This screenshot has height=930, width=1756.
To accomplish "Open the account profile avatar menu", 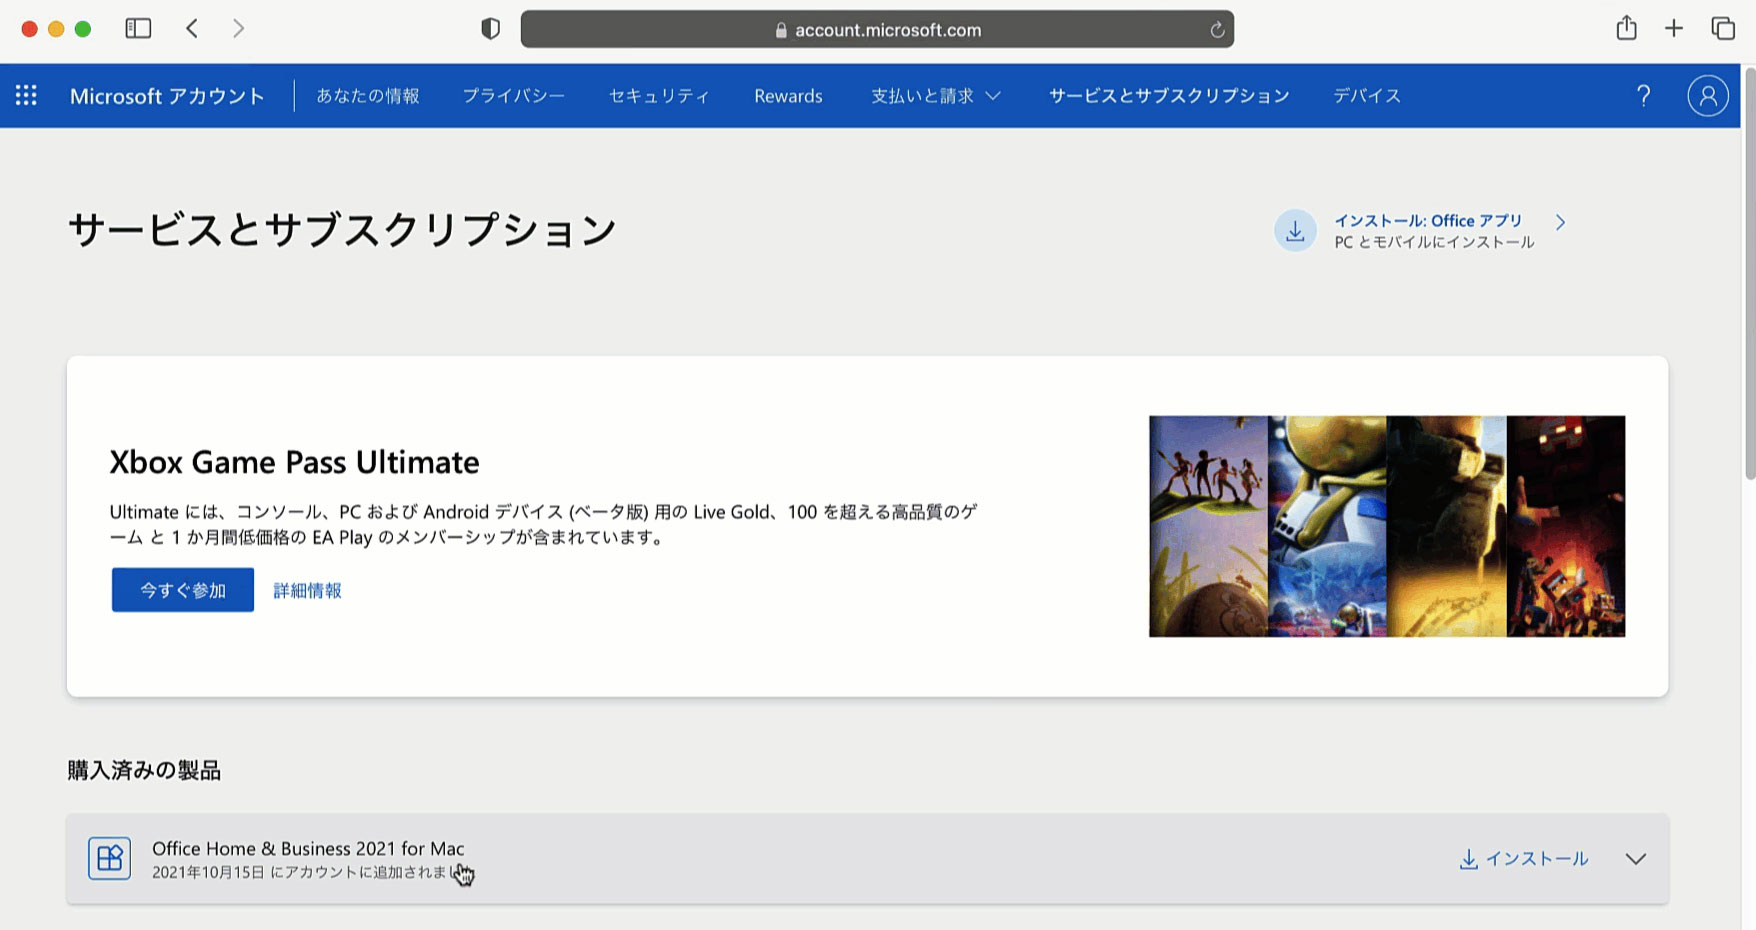I will pos(1708,96).
